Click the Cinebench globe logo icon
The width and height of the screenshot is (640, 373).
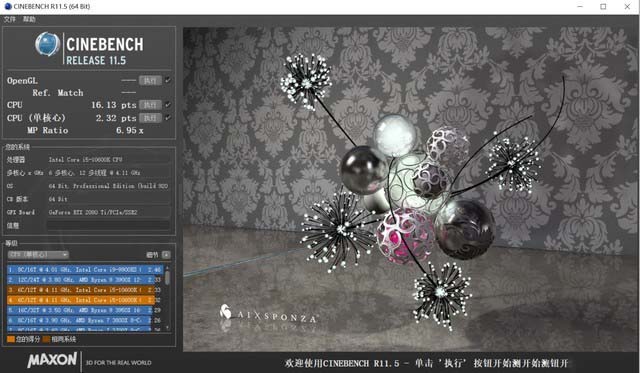[47, 44]
